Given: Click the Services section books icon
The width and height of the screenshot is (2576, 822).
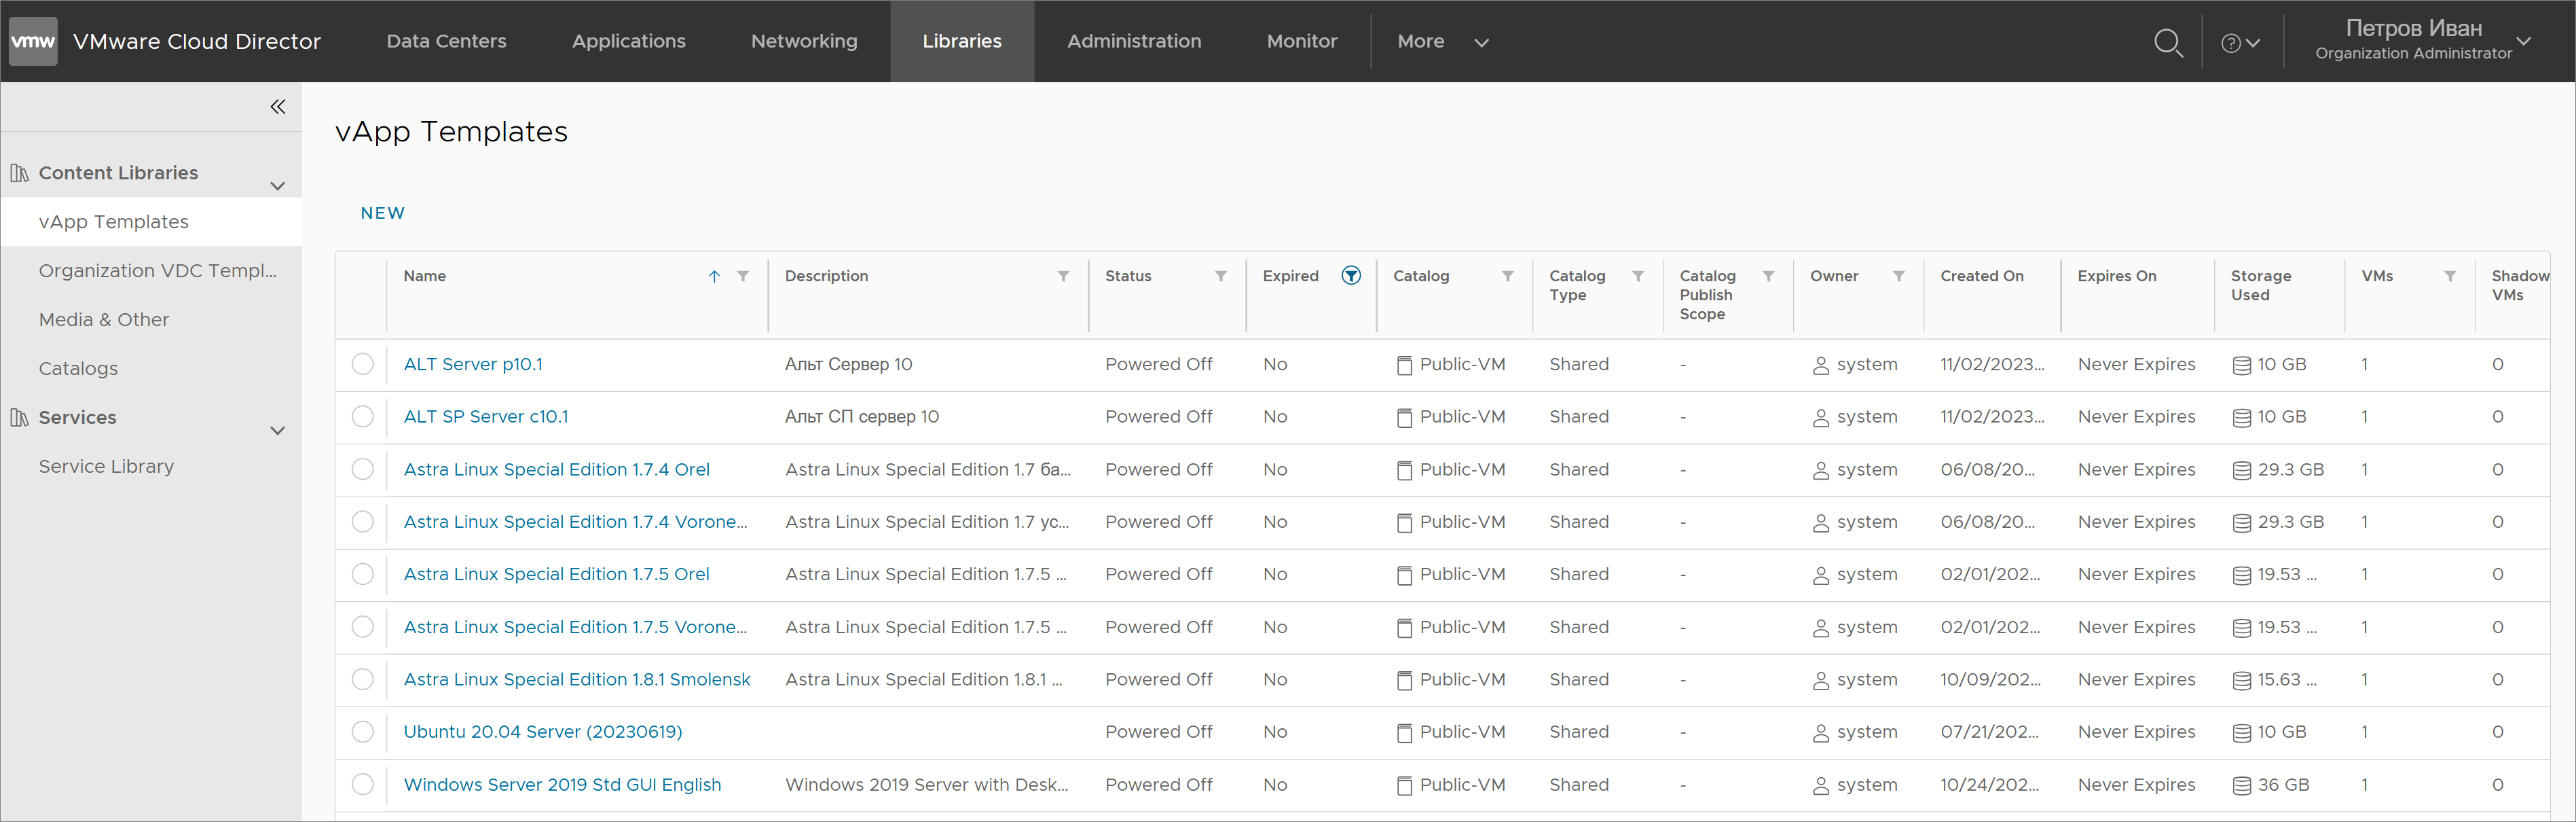Looking at the screenshot, I should pos(19,417).
